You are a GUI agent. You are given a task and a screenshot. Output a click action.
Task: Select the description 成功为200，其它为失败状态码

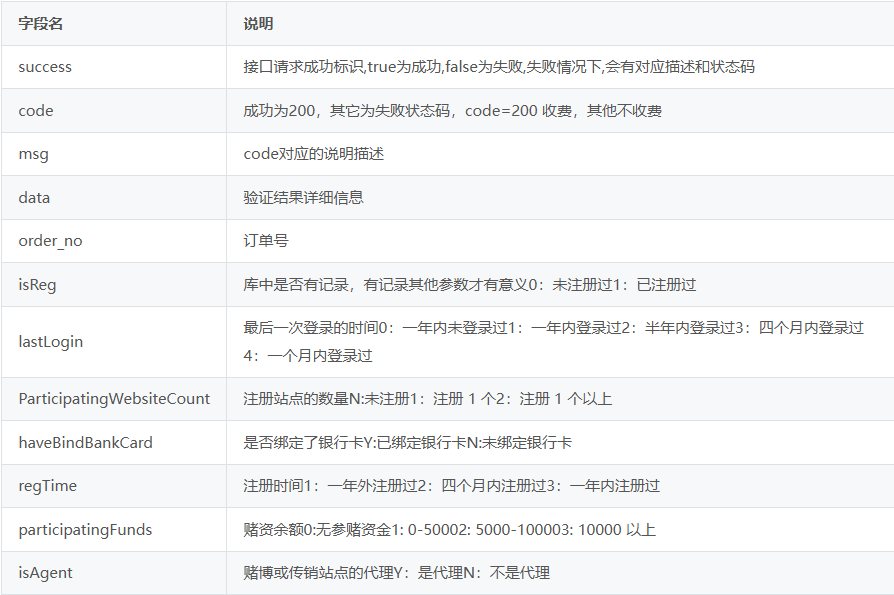coord(452,111)
